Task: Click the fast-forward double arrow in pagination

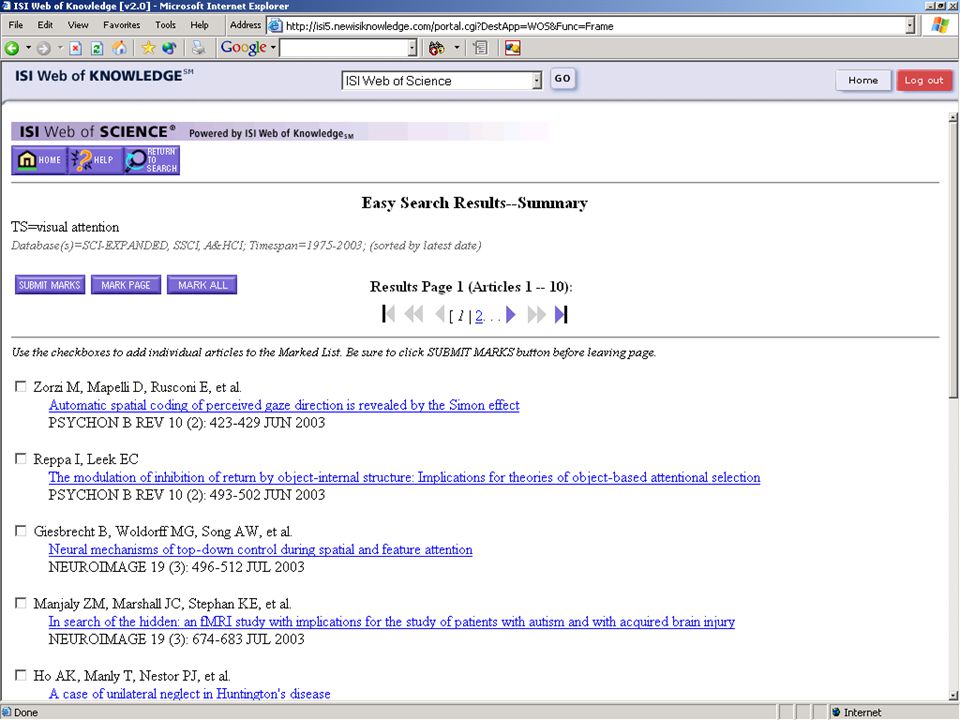Action: click(536, 315)
